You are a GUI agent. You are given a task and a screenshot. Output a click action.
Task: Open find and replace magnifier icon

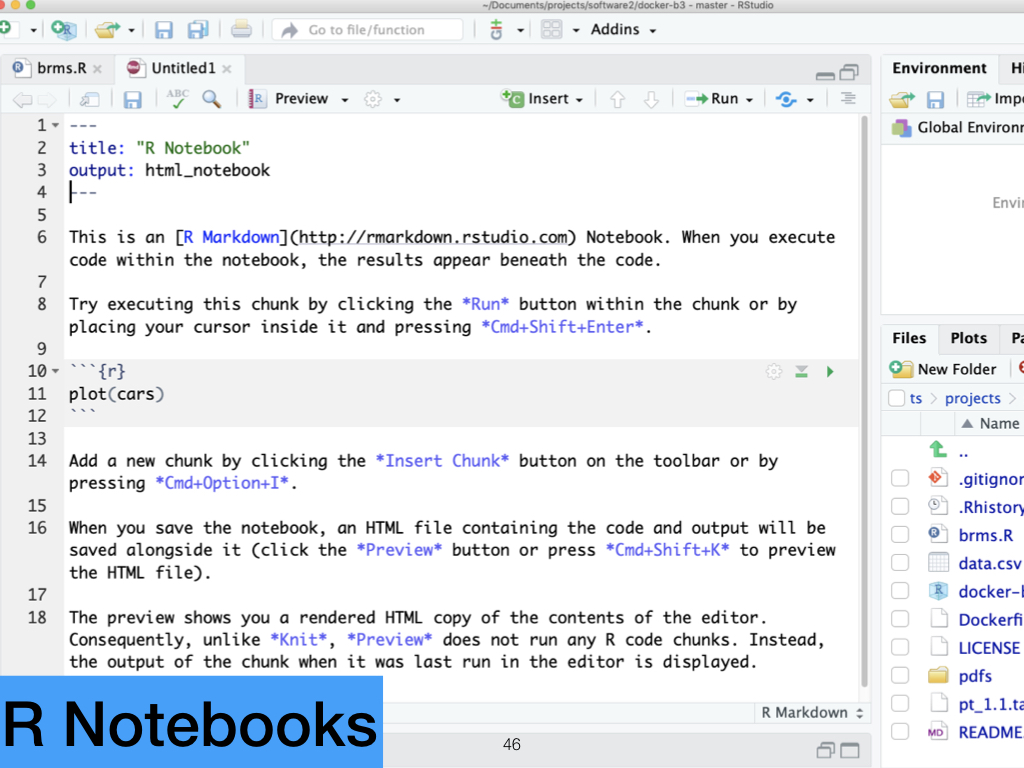[x=212, y=99]
